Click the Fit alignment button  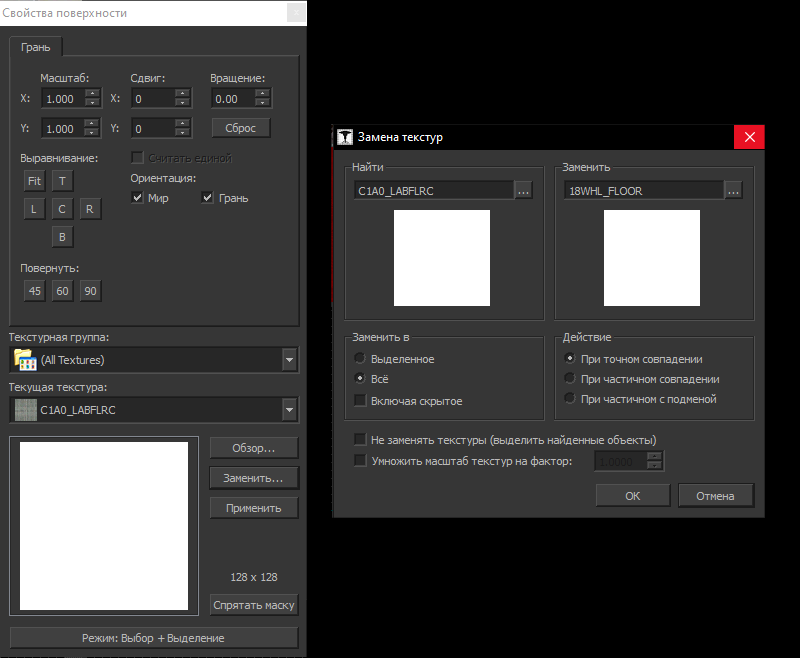pyautogui.click(x=34, y=181)
